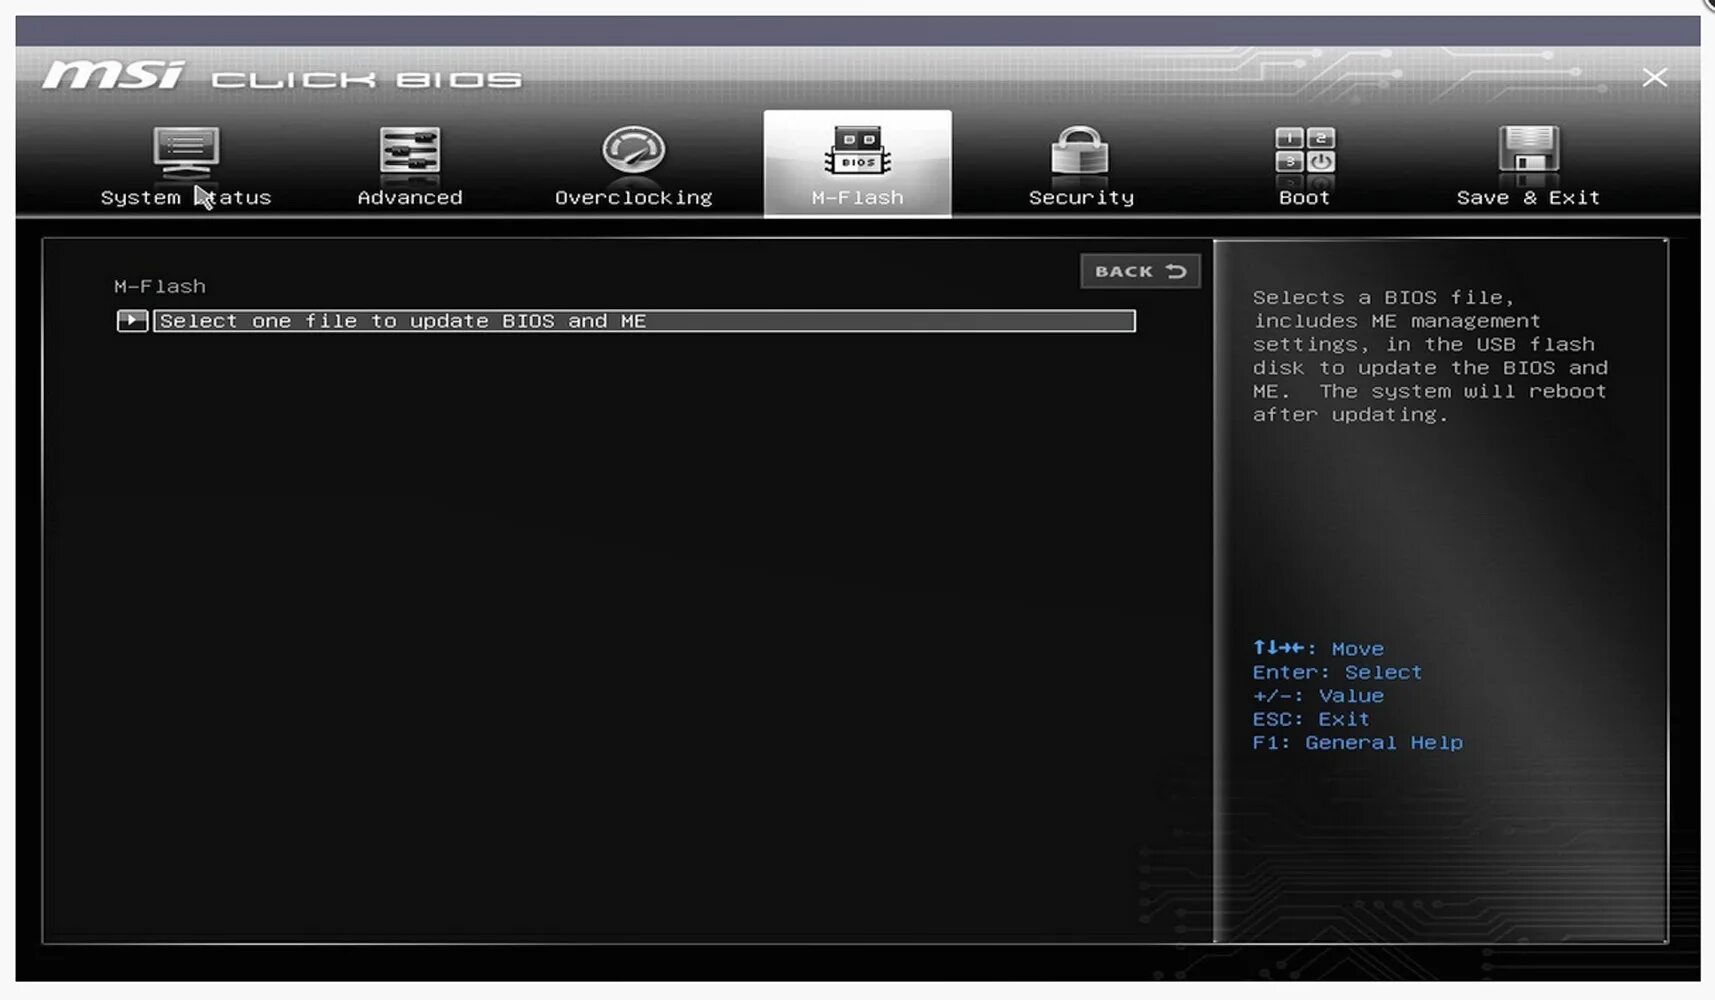Switch to the Security tab label
1715x1000 pixels.
1081,198
